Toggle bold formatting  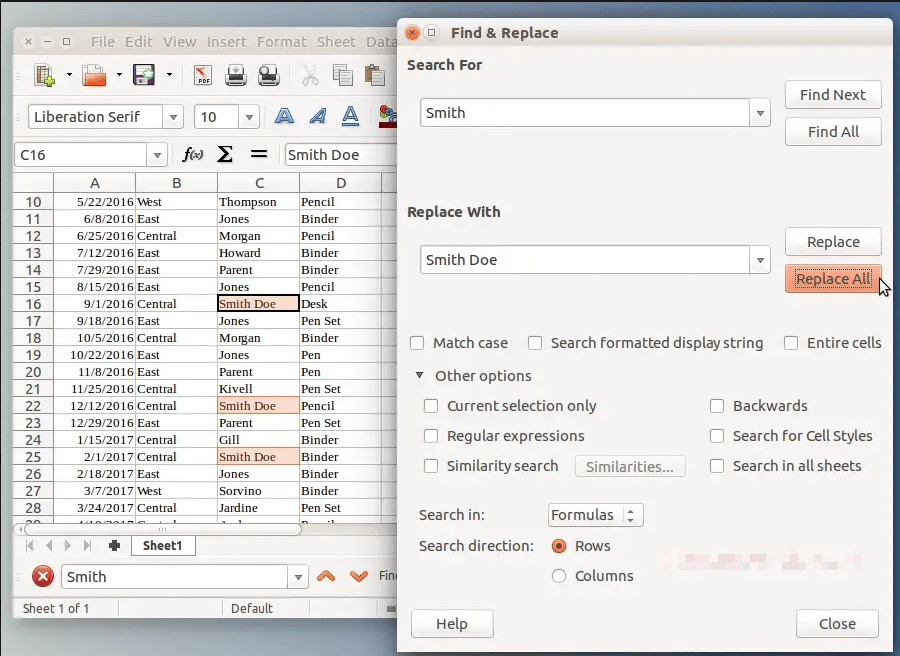tap(284, 116)
